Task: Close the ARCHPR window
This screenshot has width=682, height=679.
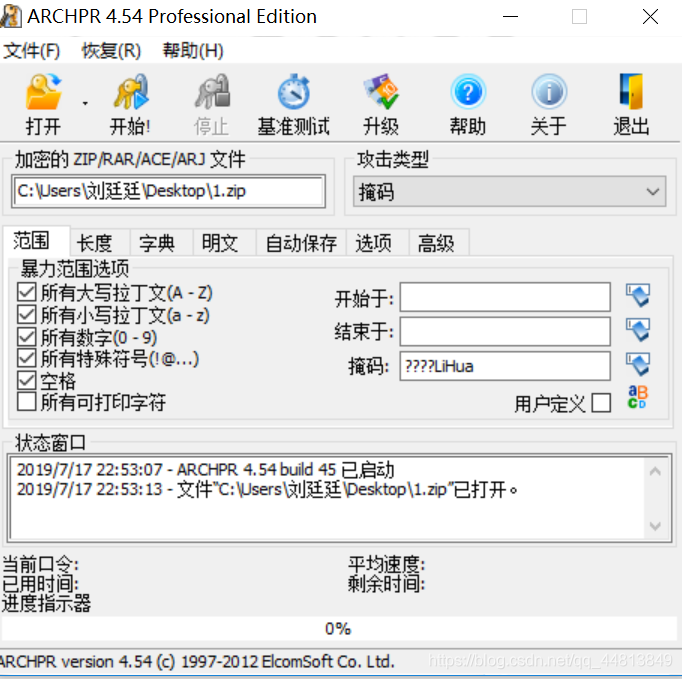Action: pyautogui.click(x=650, y=17)
